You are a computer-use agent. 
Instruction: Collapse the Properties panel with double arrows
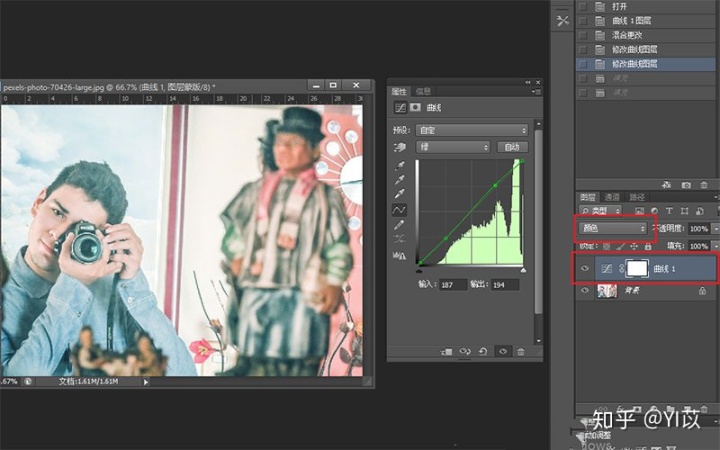(528, 82)
